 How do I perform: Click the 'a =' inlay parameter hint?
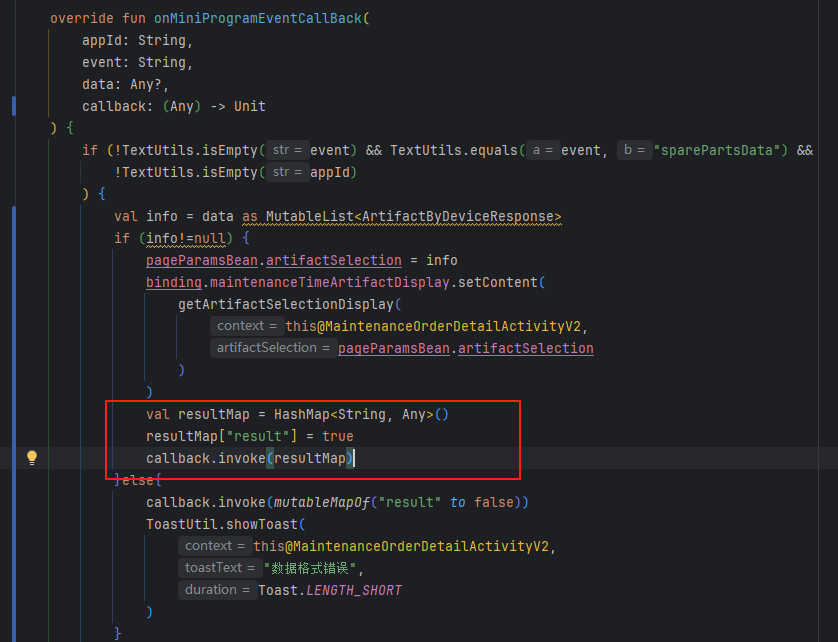542,150
